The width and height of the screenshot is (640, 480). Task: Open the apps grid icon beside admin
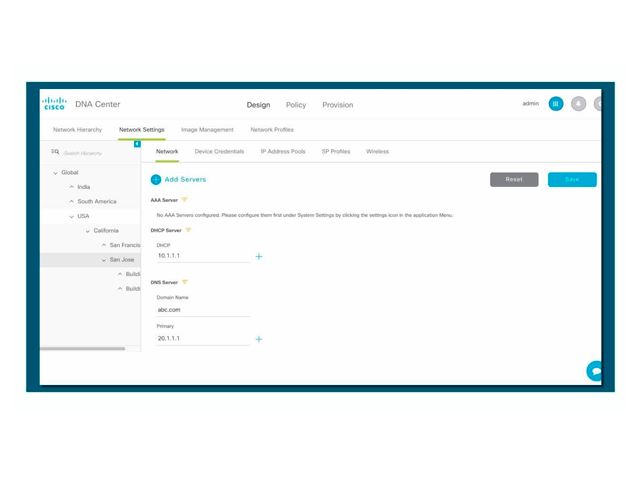point(556,104)
